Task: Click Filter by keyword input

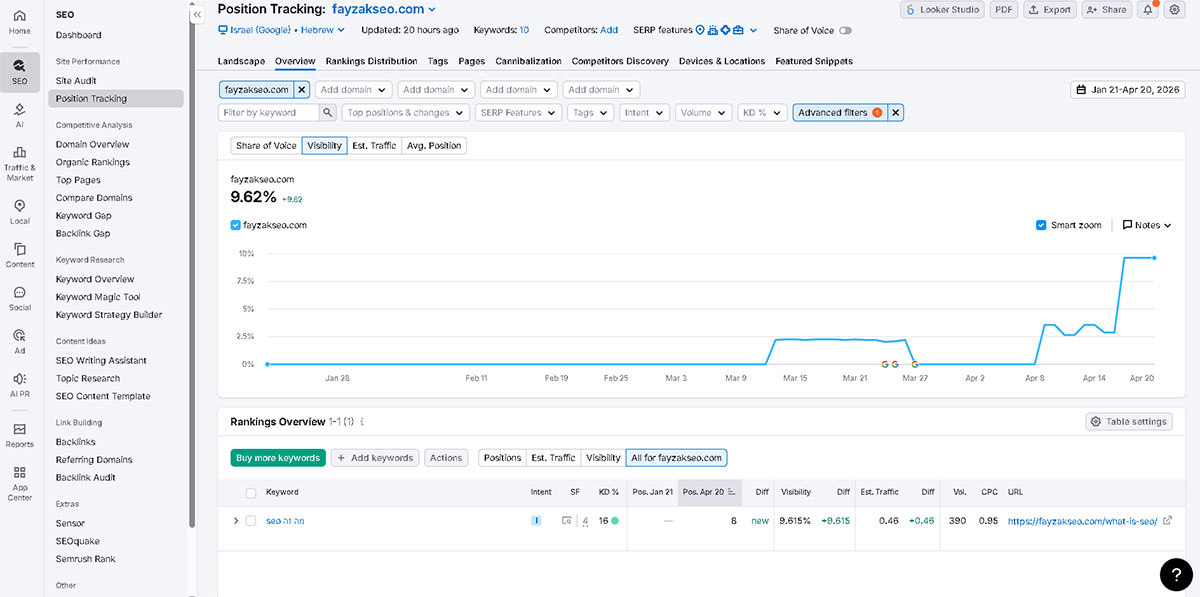Action: 269,113
